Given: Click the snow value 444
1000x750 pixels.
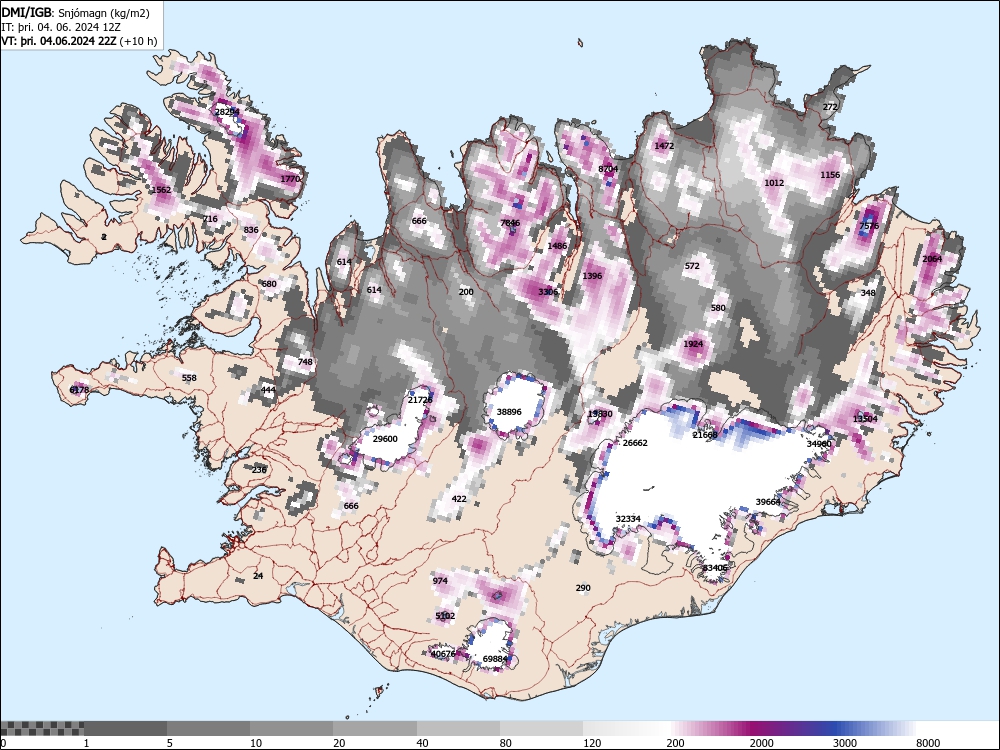Looking at the screenshot, I should (268, 390).
